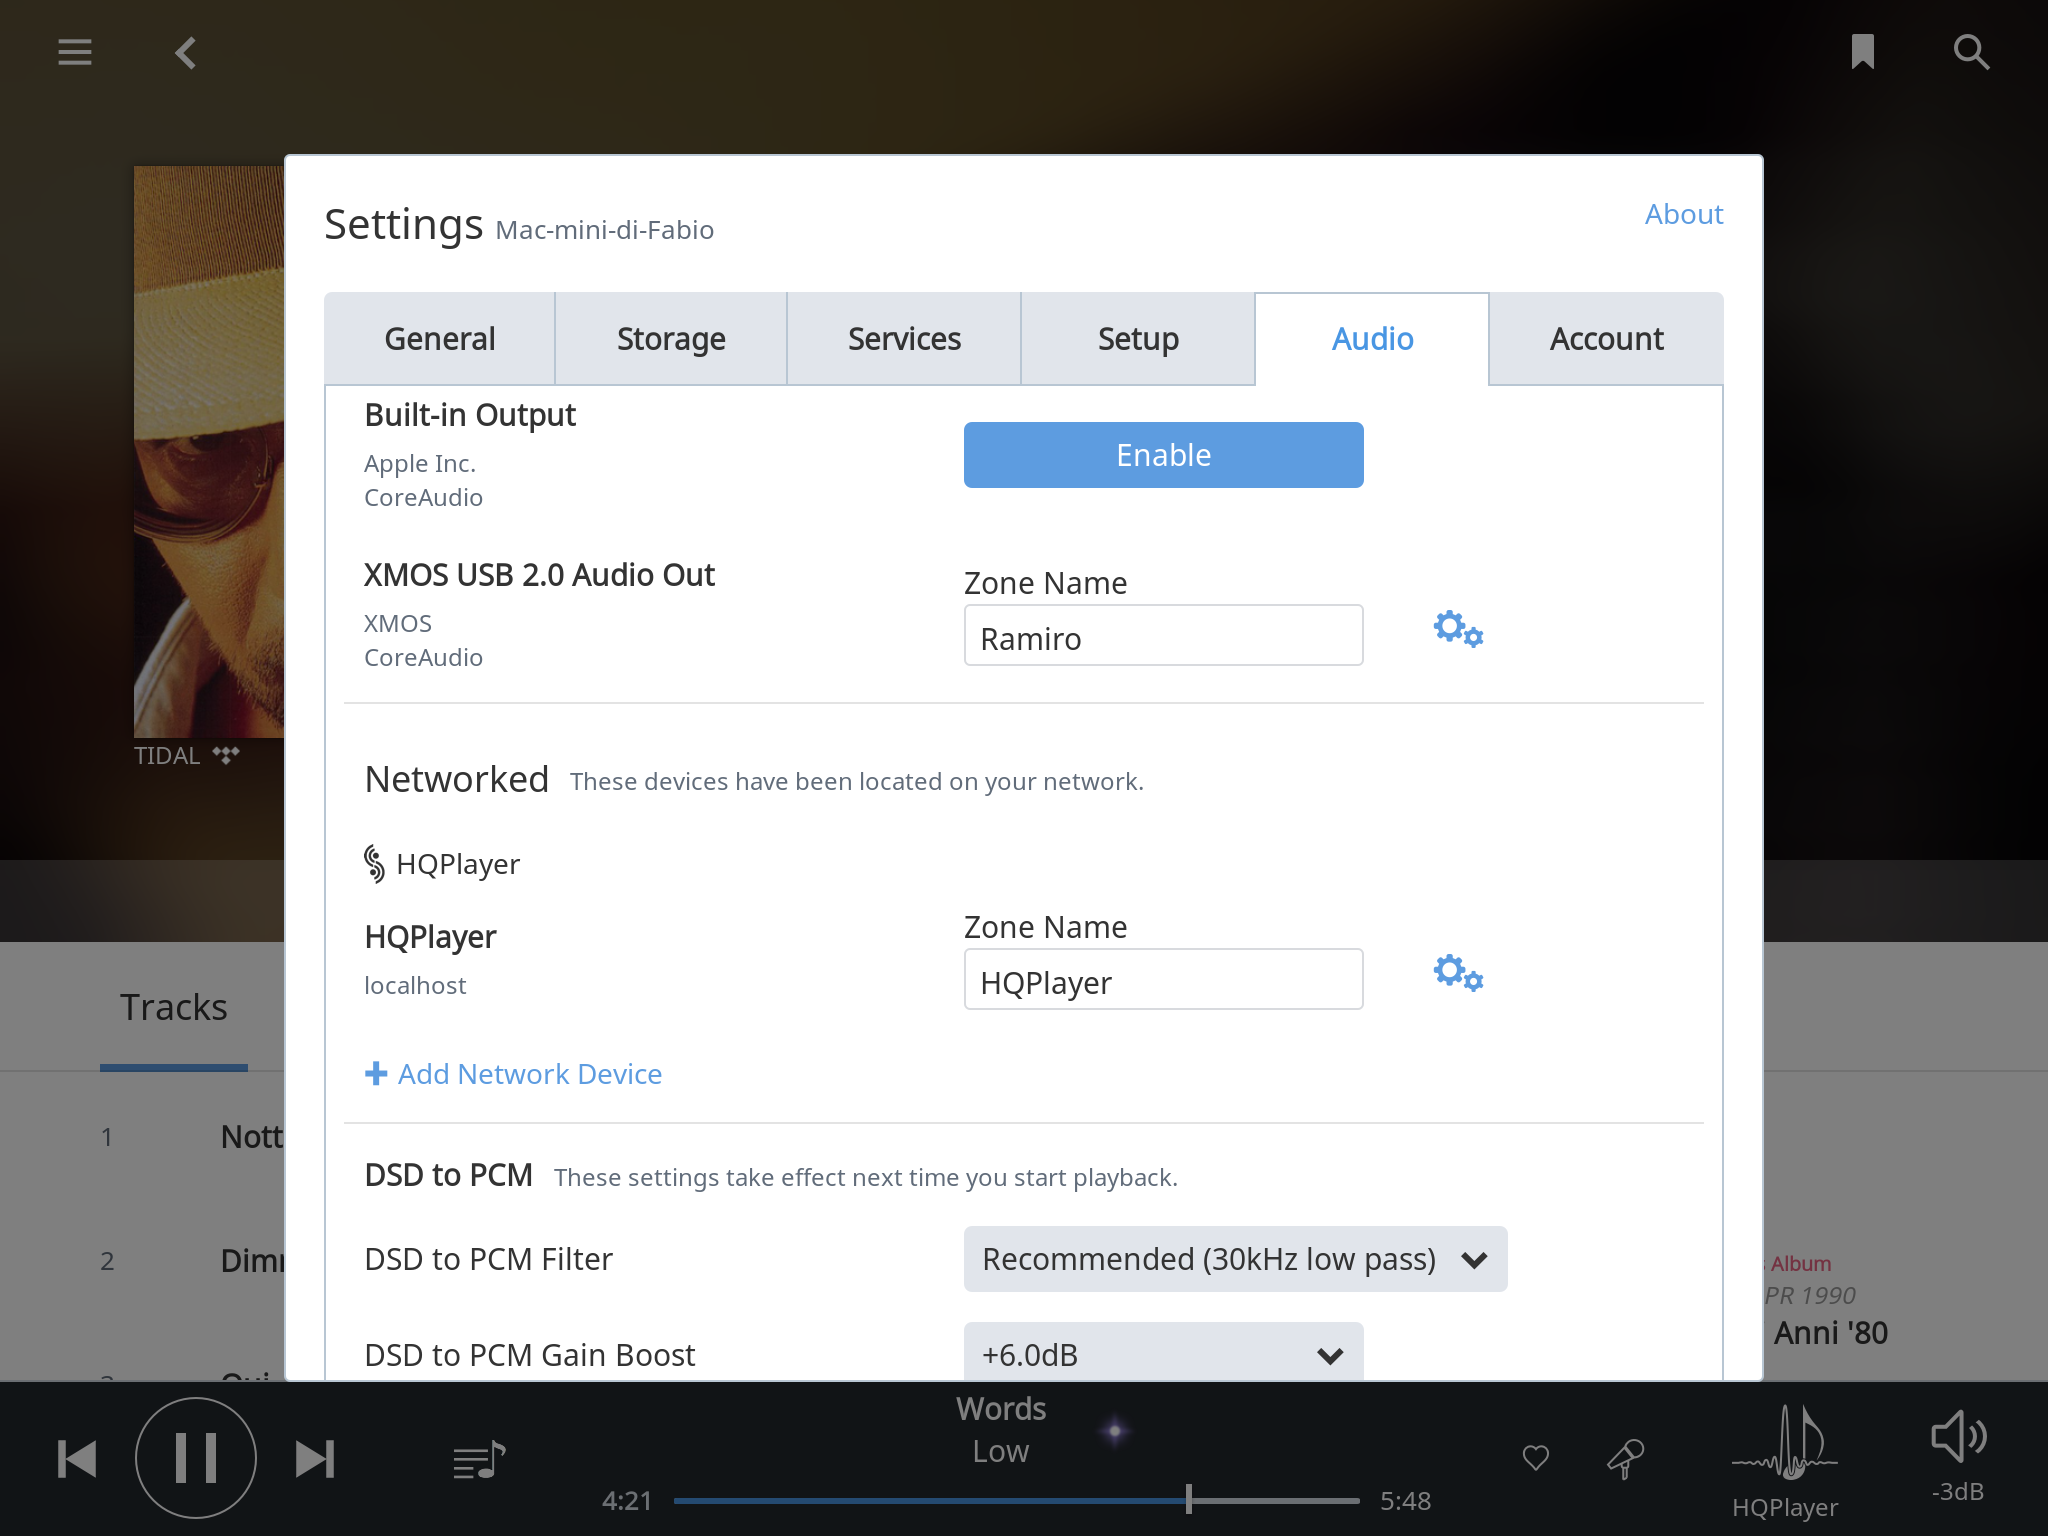Open volume control showing -3dB

[x=1957, y=1455]
